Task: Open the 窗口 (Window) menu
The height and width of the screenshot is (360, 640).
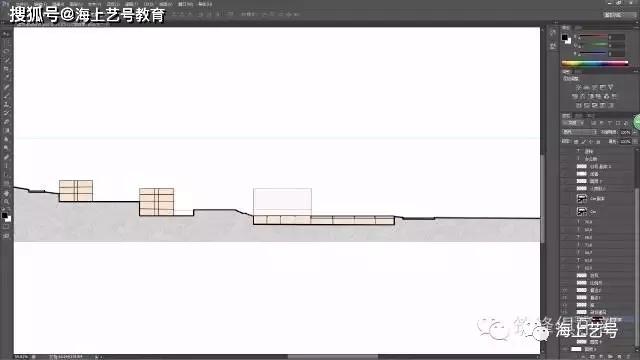Action: [x=185, y=4]
